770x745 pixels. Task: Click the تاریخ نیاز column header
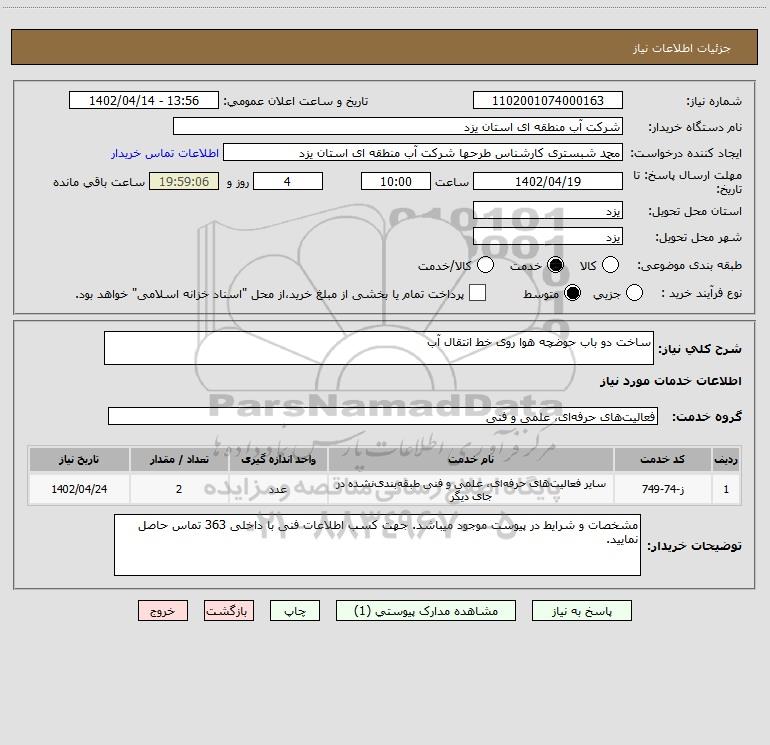click(79, 460)
